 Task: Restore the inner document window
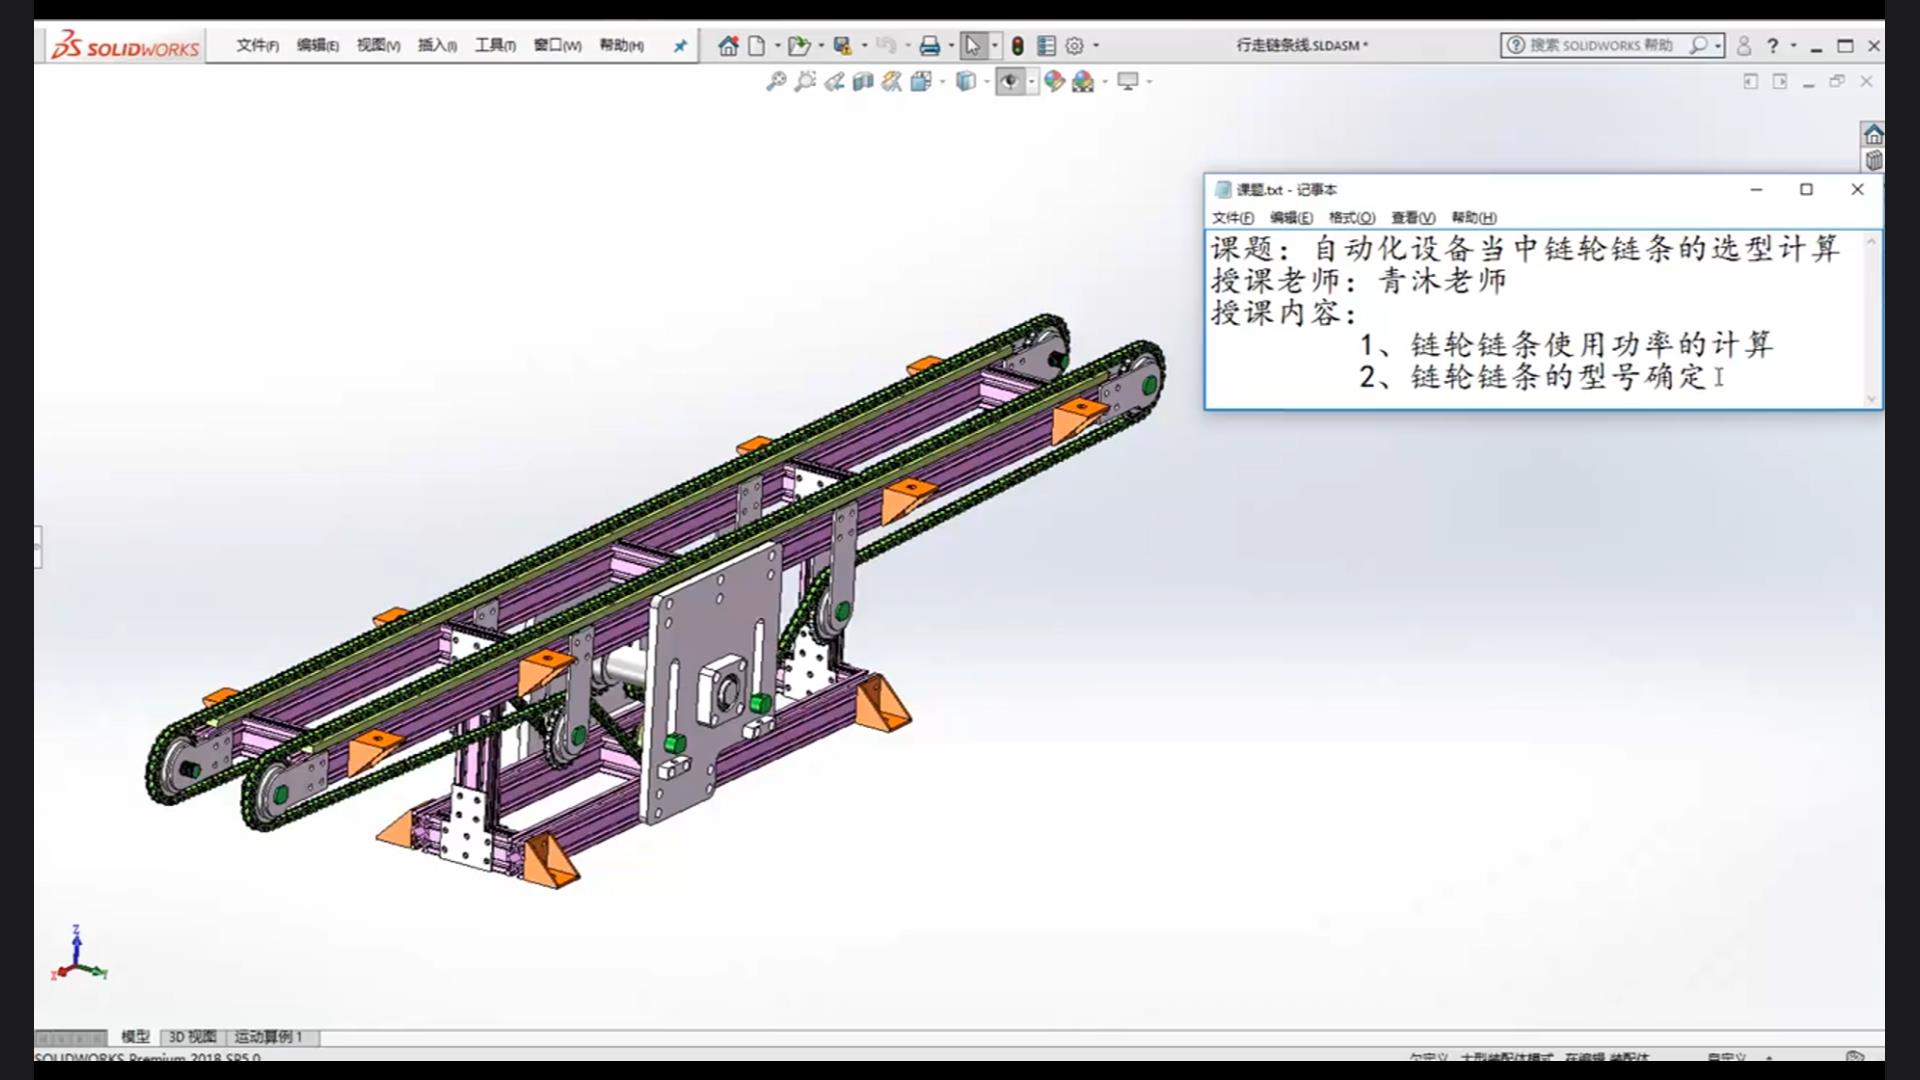point(1837,82)
